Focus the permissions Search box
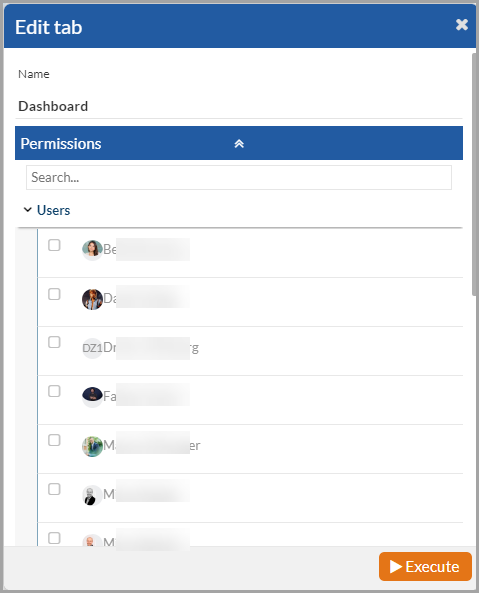This screenshot has height=593, width=479. [x=239, y=177]
